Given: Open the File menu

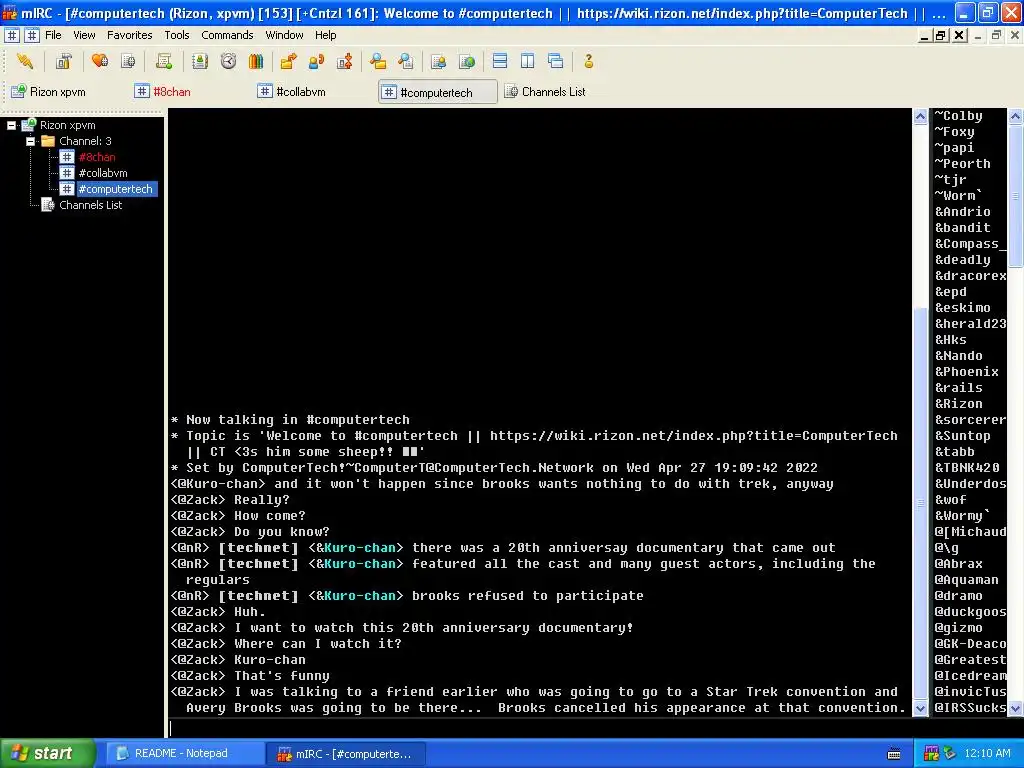Looking at the screenshot, I should (x=54, y=35).
